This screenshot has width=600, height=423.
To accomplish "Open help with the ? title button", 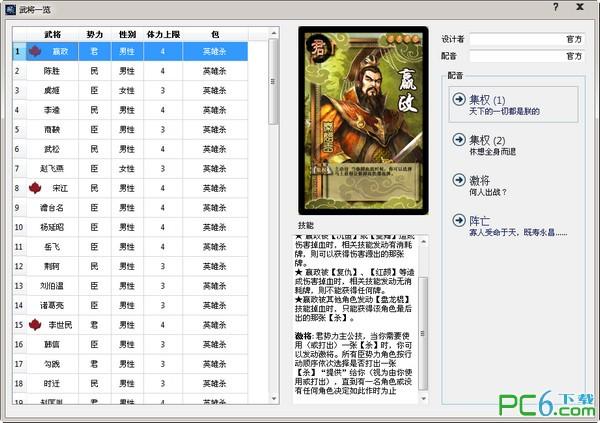I will pyautogui.click(x=555, y=7).
